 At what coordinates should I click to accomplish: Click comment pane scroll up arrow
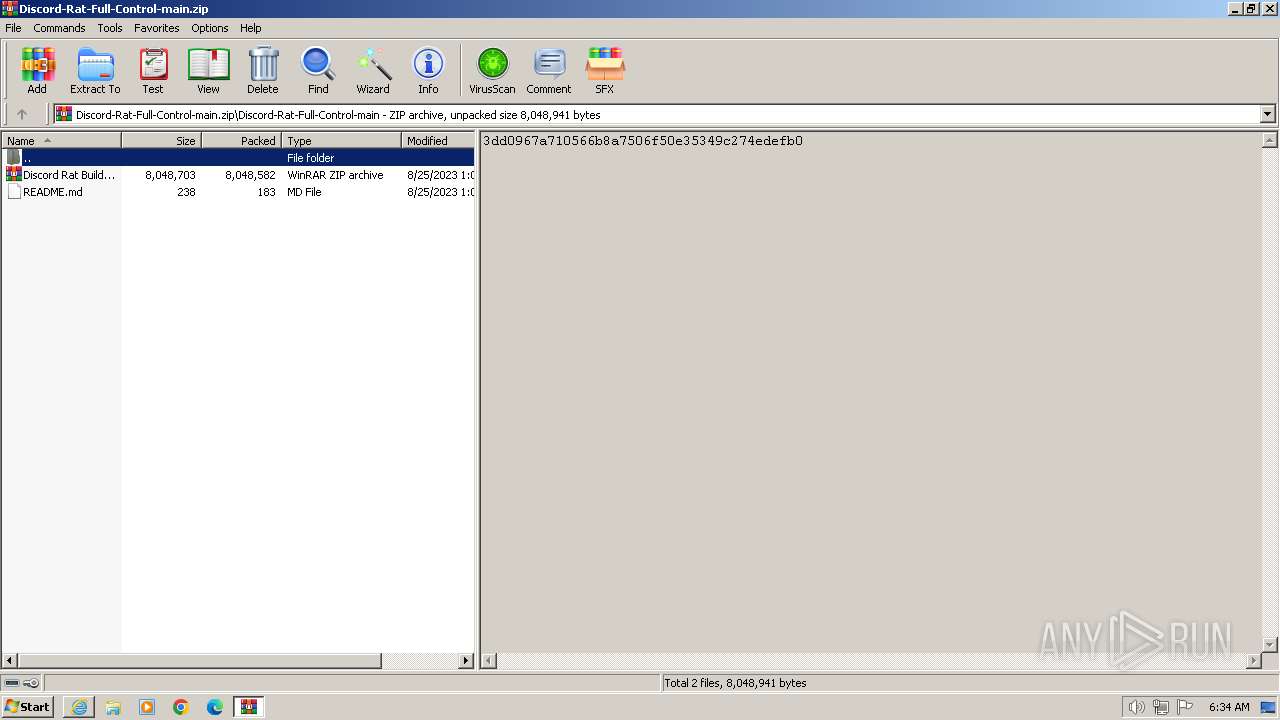pyautogui.click(x=1269, y=140)
